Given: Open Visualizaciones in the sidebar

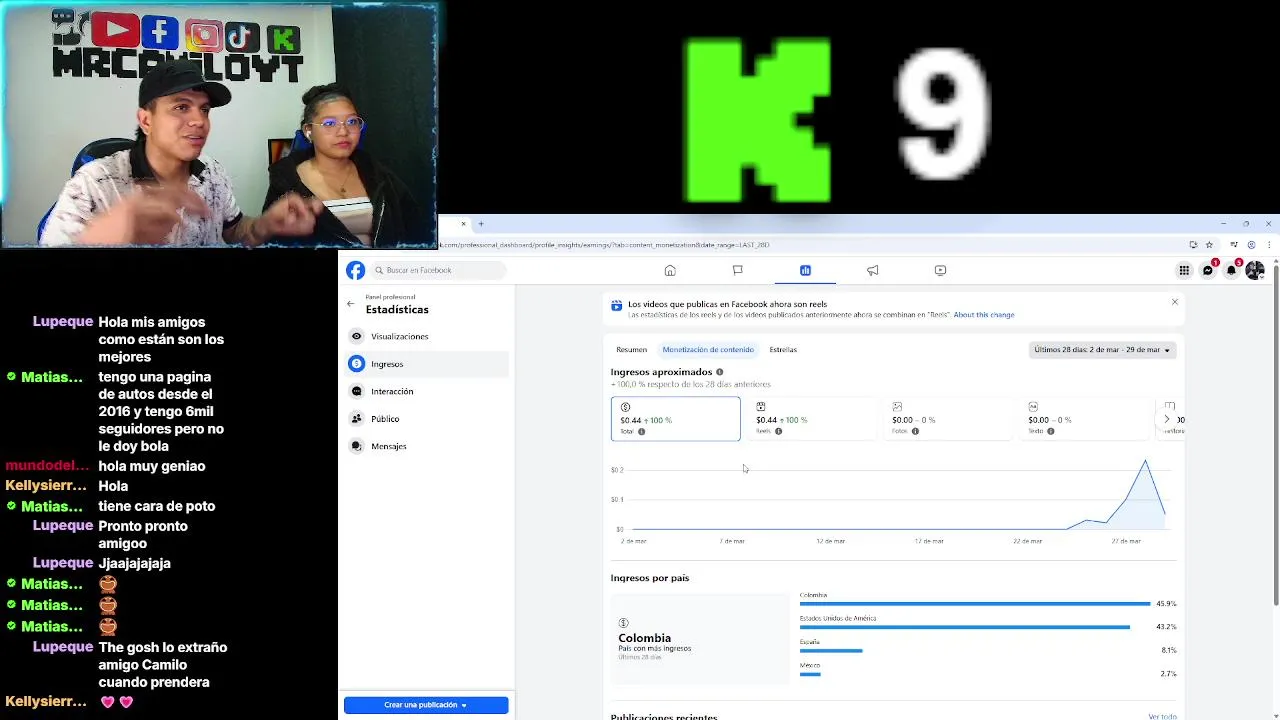Looking at the screenshot, I should (x=428, y=336).
